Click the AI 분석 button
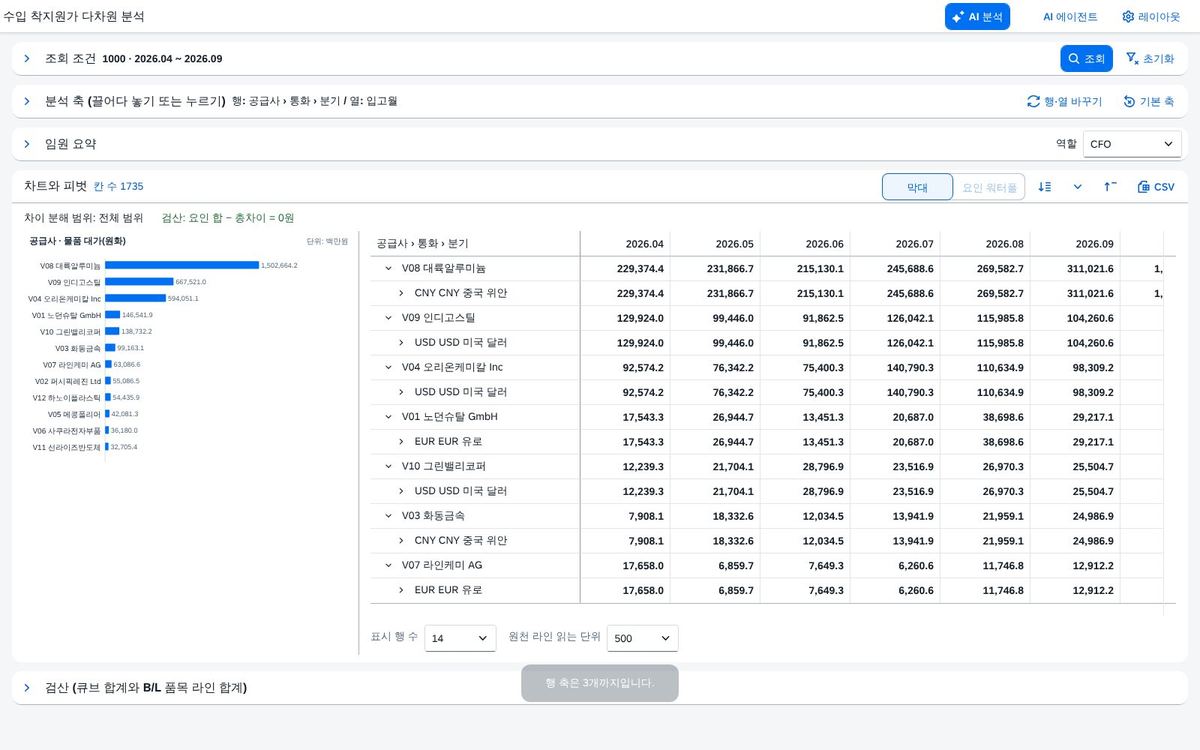Image resolution: width=1200 pixels, height=750 pixels. click(977, 17)
